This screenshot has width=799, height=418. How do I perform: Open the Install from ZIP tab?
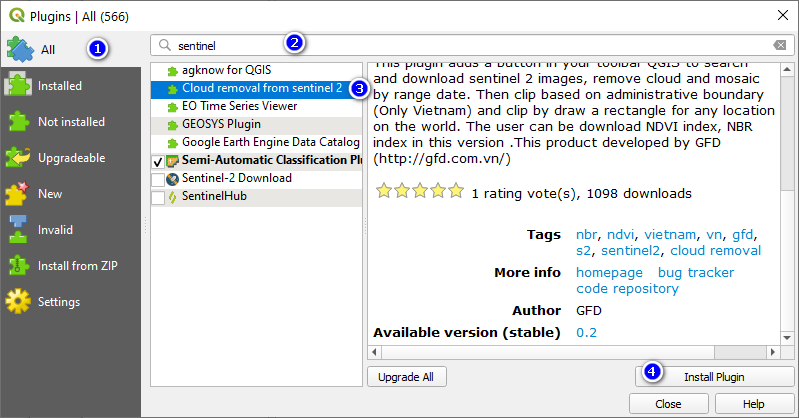pyautogui.click(x=71, y=266)
